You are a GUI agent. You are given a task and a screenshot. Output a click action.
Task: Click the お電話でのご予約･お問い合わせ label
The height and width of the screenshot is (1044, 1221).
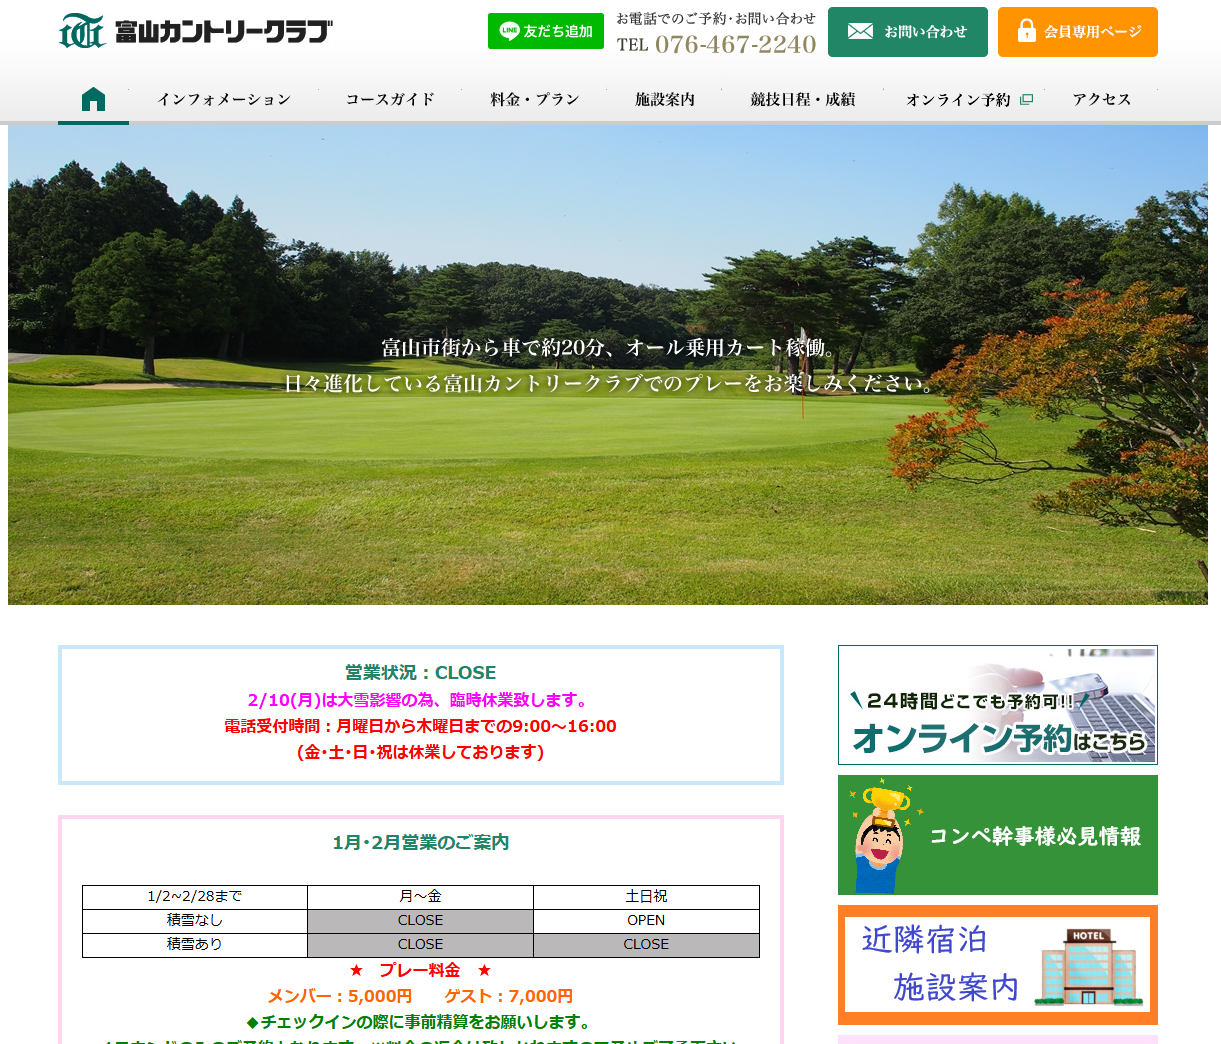click(x=716, y=18)
